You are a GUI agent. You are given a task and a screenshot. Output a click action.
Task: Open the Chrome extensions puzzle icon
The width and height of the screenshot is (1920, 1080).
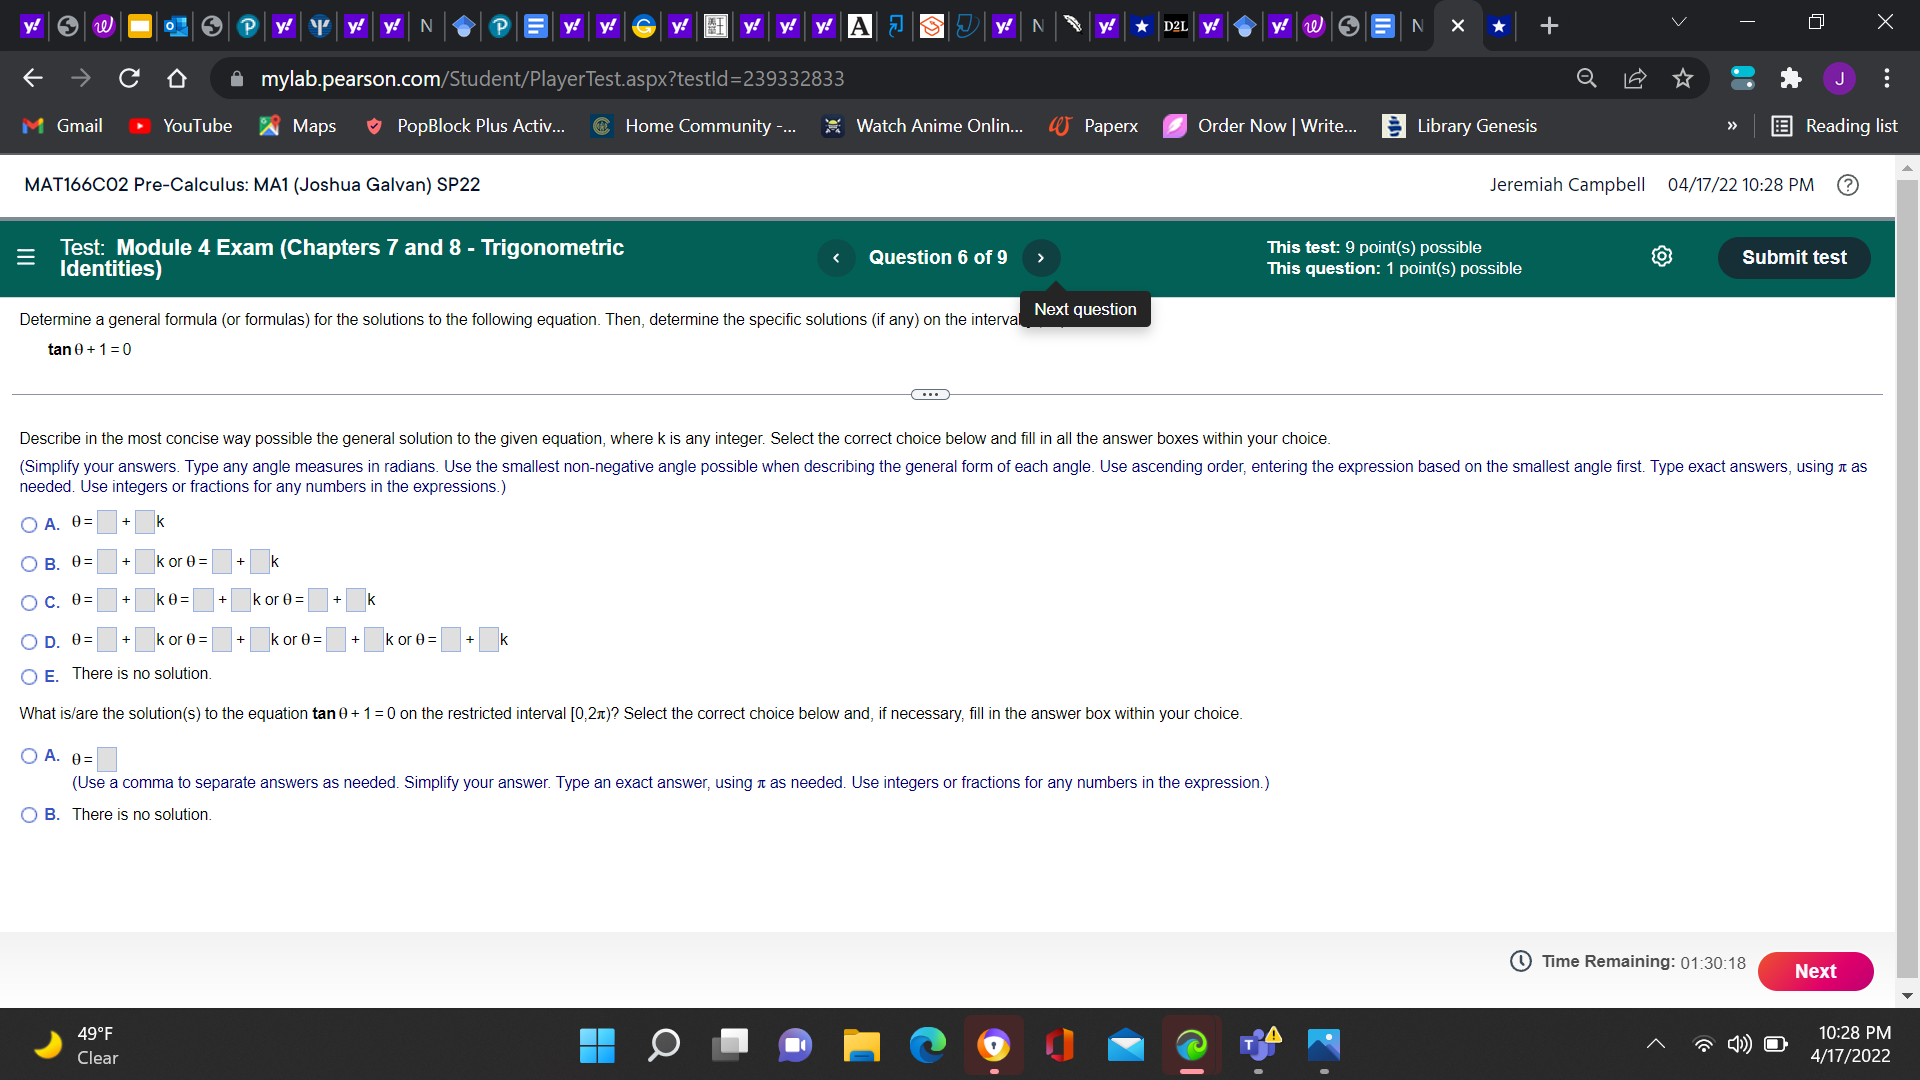coord(1791,78)
